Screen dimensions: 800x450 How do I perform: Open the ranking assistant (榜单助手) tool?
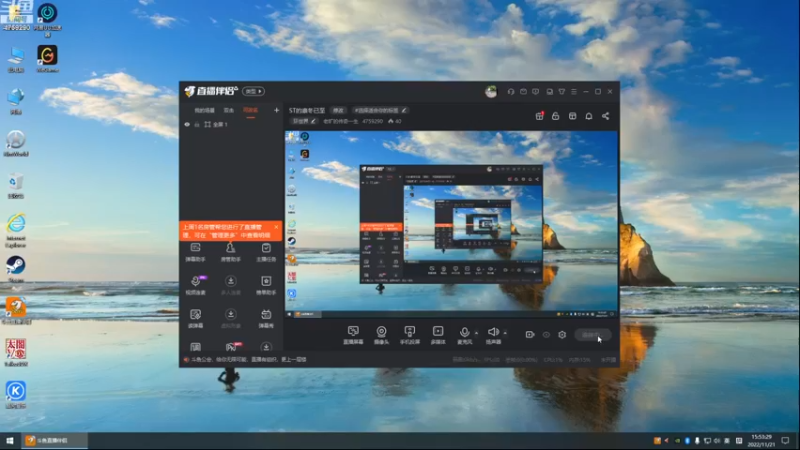pyautogui.click(x=266, y=285)
